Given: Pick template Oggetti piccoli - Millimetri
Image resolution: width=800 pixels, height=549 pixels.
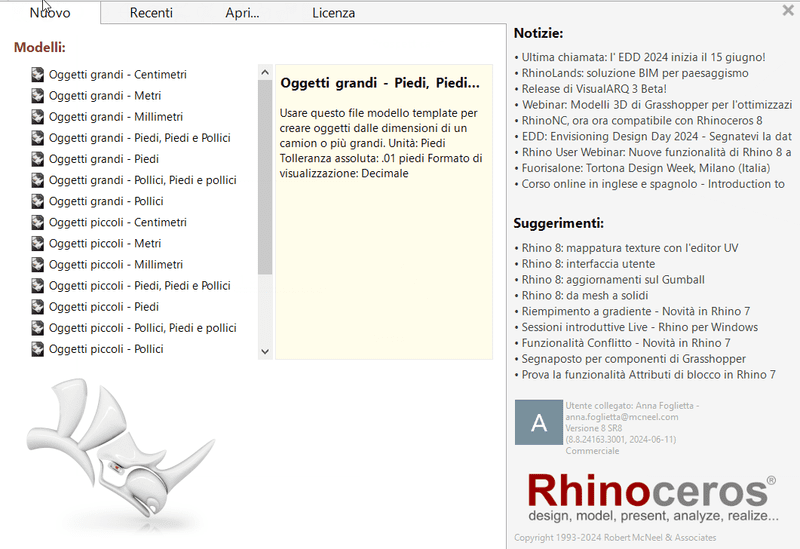Looking at the screenshot, I should [x=116, y=265].
